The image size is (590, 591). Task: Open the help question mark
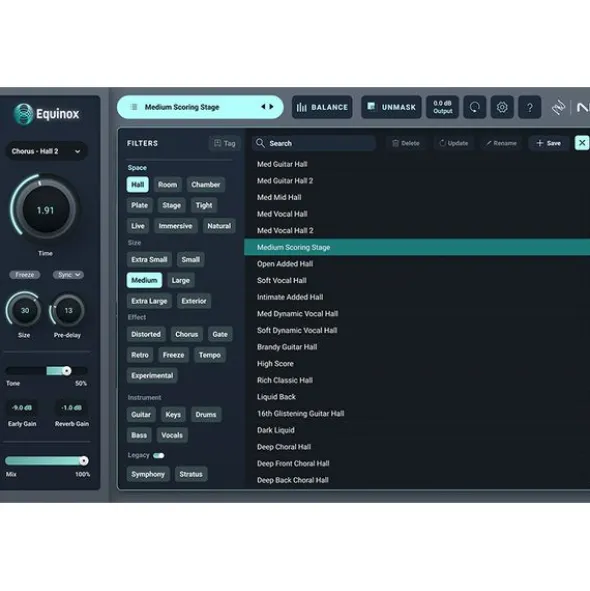[x=529, y=107]
